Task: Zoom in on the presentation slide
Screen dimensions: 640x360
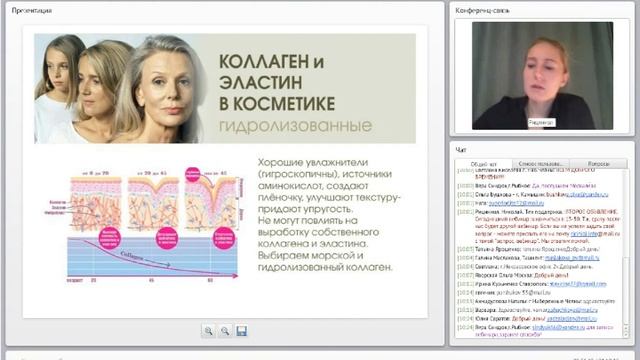Action: [208, 331]
